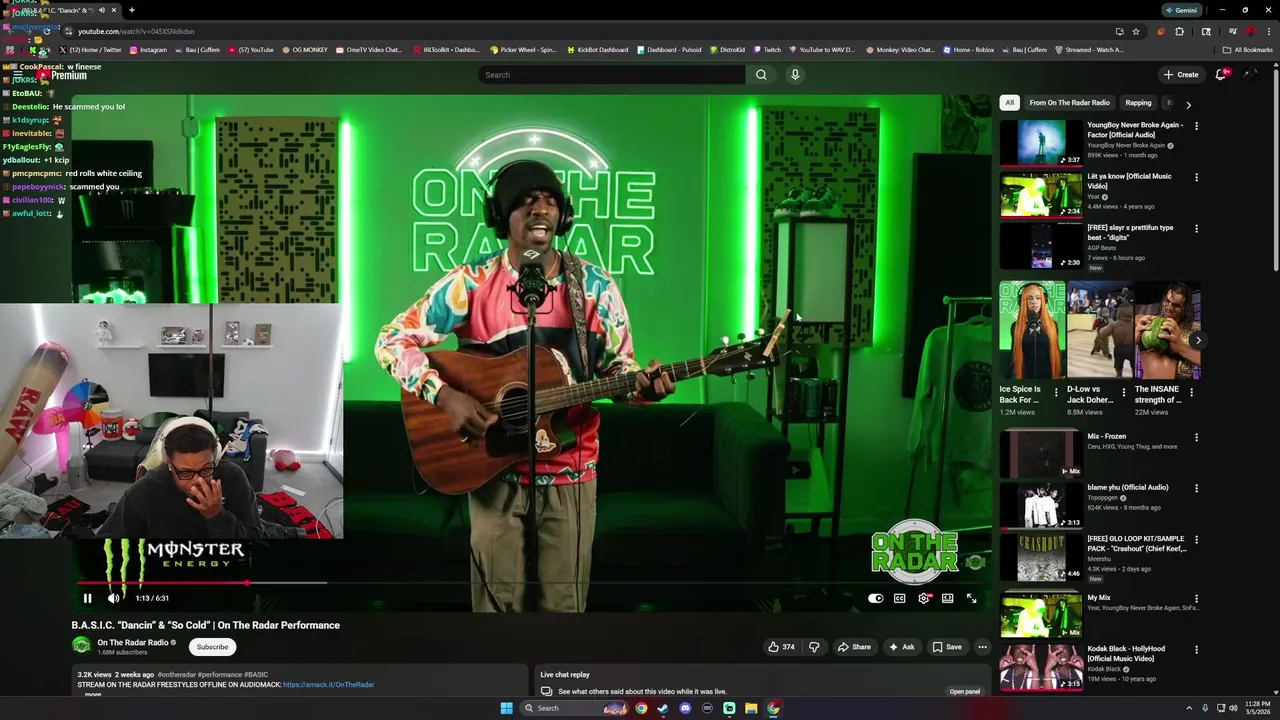
Task: Dislike the video thumbs down
Action: [x=814, y=647]
